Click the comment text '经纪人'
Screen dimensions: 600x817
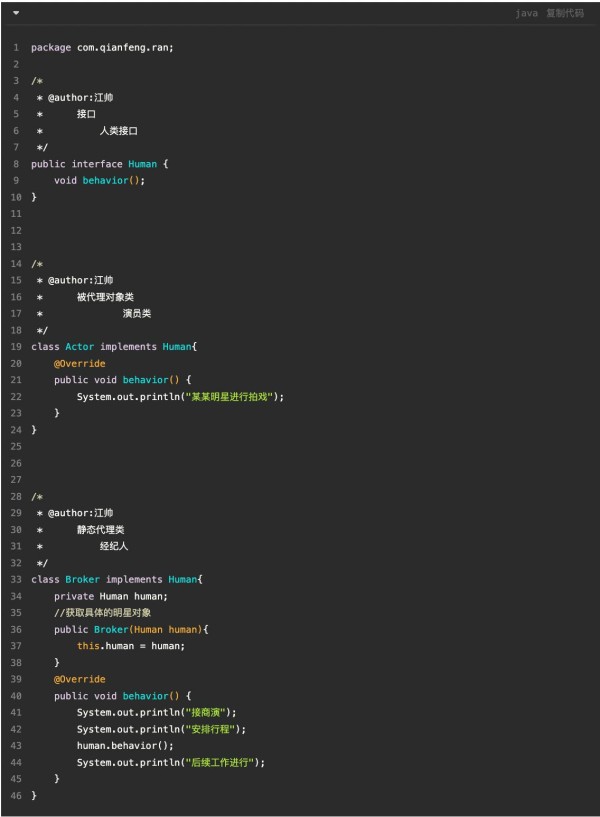(x=114, y=546)
